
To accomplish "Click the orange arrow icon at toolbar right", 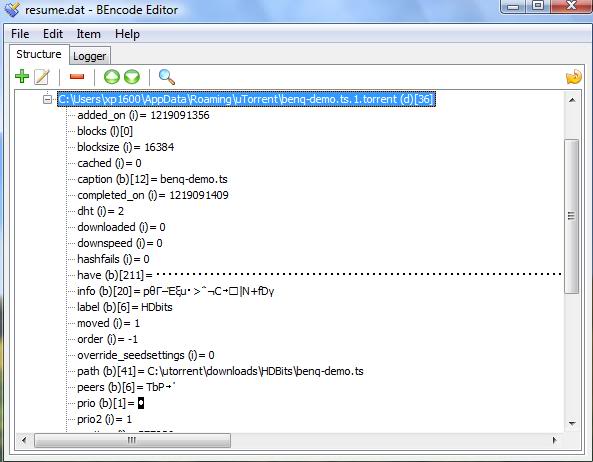I will tap(574, 77).
